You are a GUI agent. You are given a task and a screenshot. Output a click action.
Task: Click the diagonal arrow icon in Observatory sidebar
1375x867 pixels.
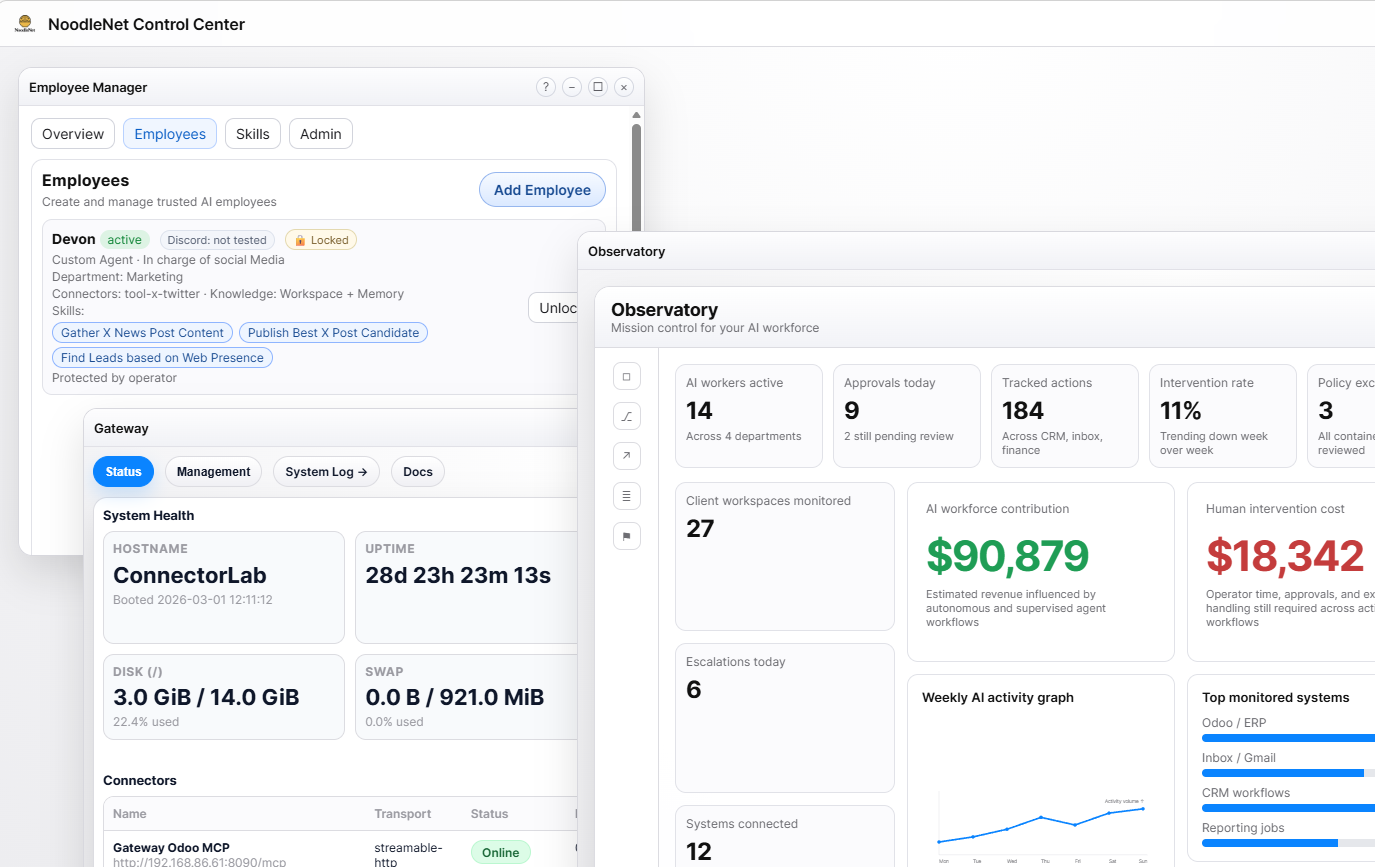click(626, 456)
